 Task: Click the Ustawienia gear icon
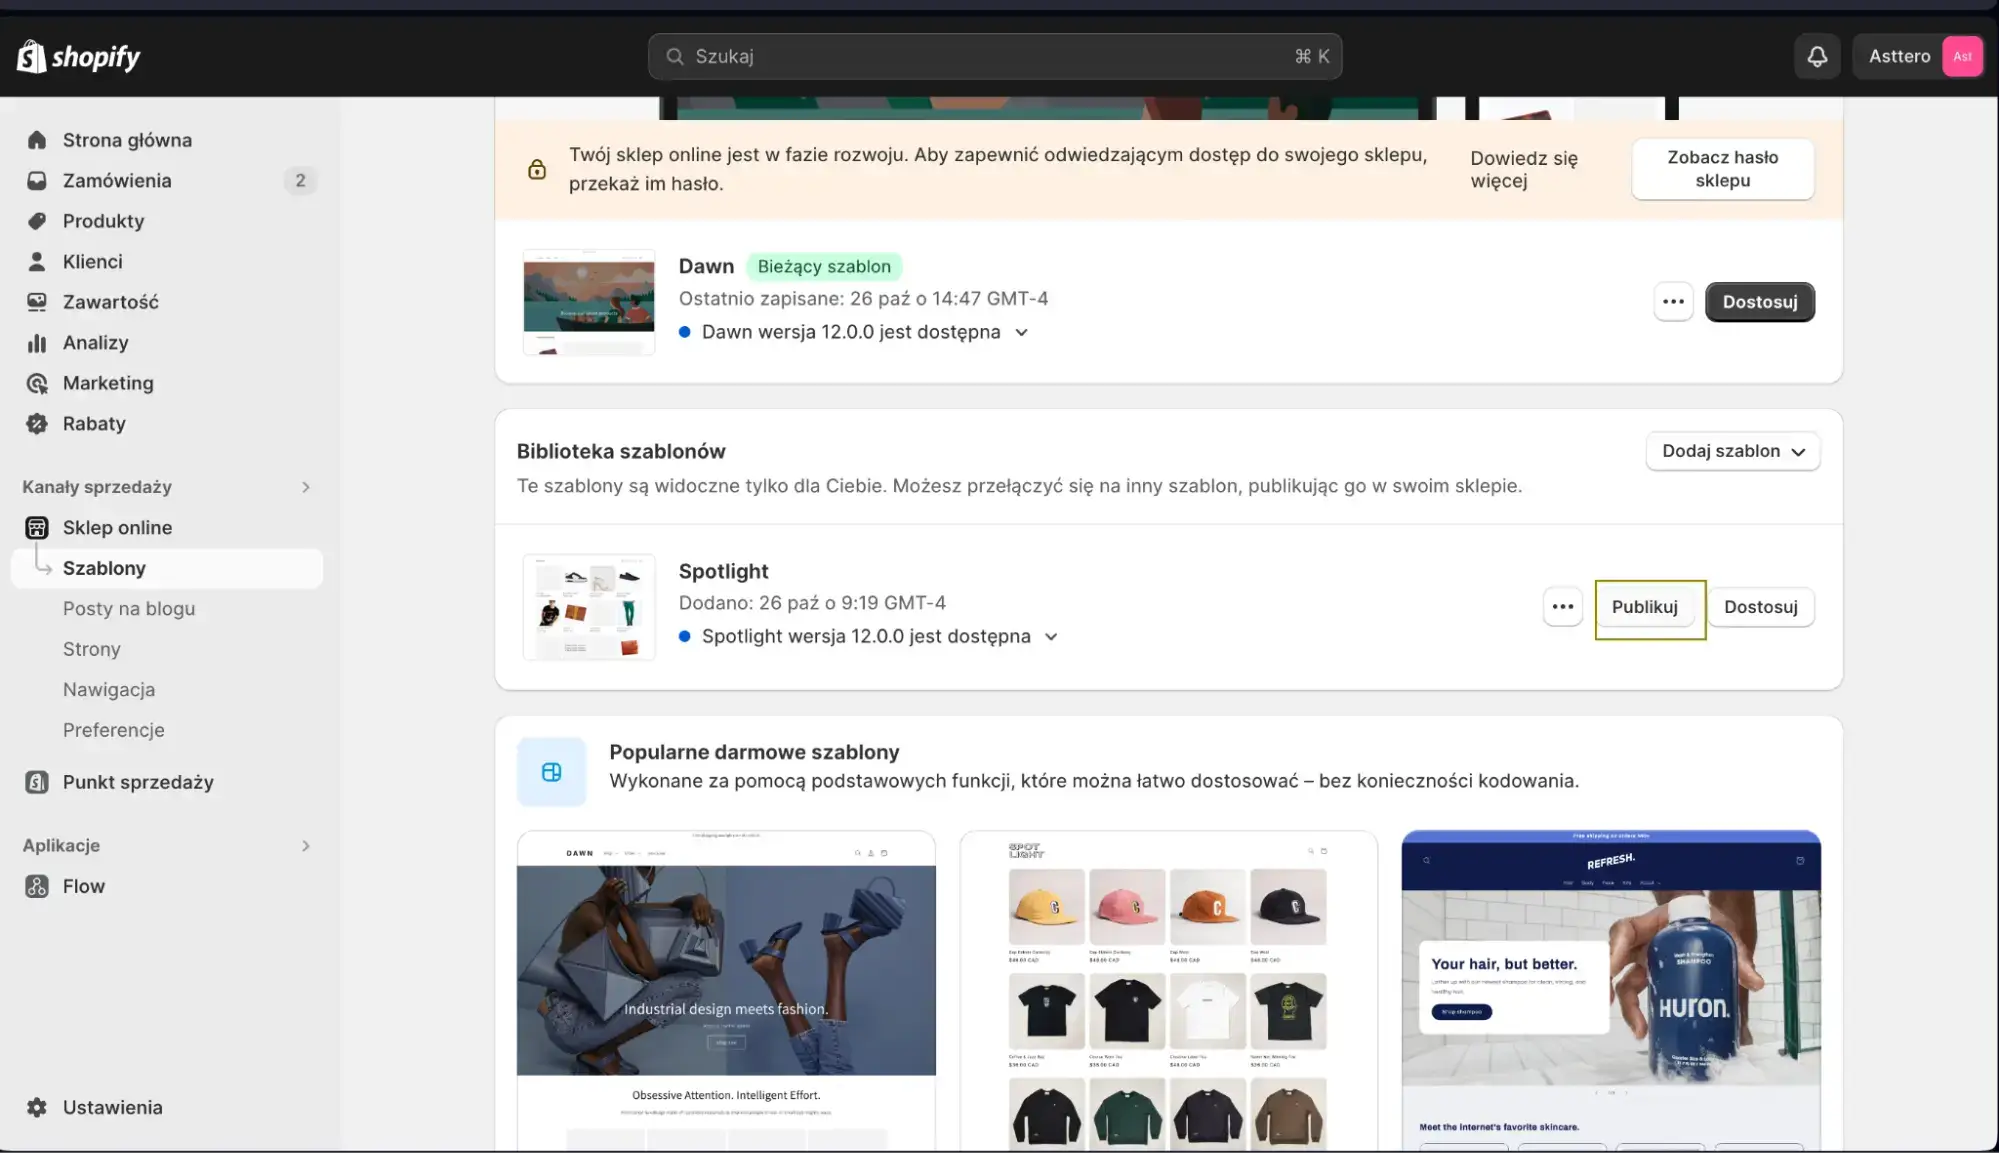coord(37,1107)
